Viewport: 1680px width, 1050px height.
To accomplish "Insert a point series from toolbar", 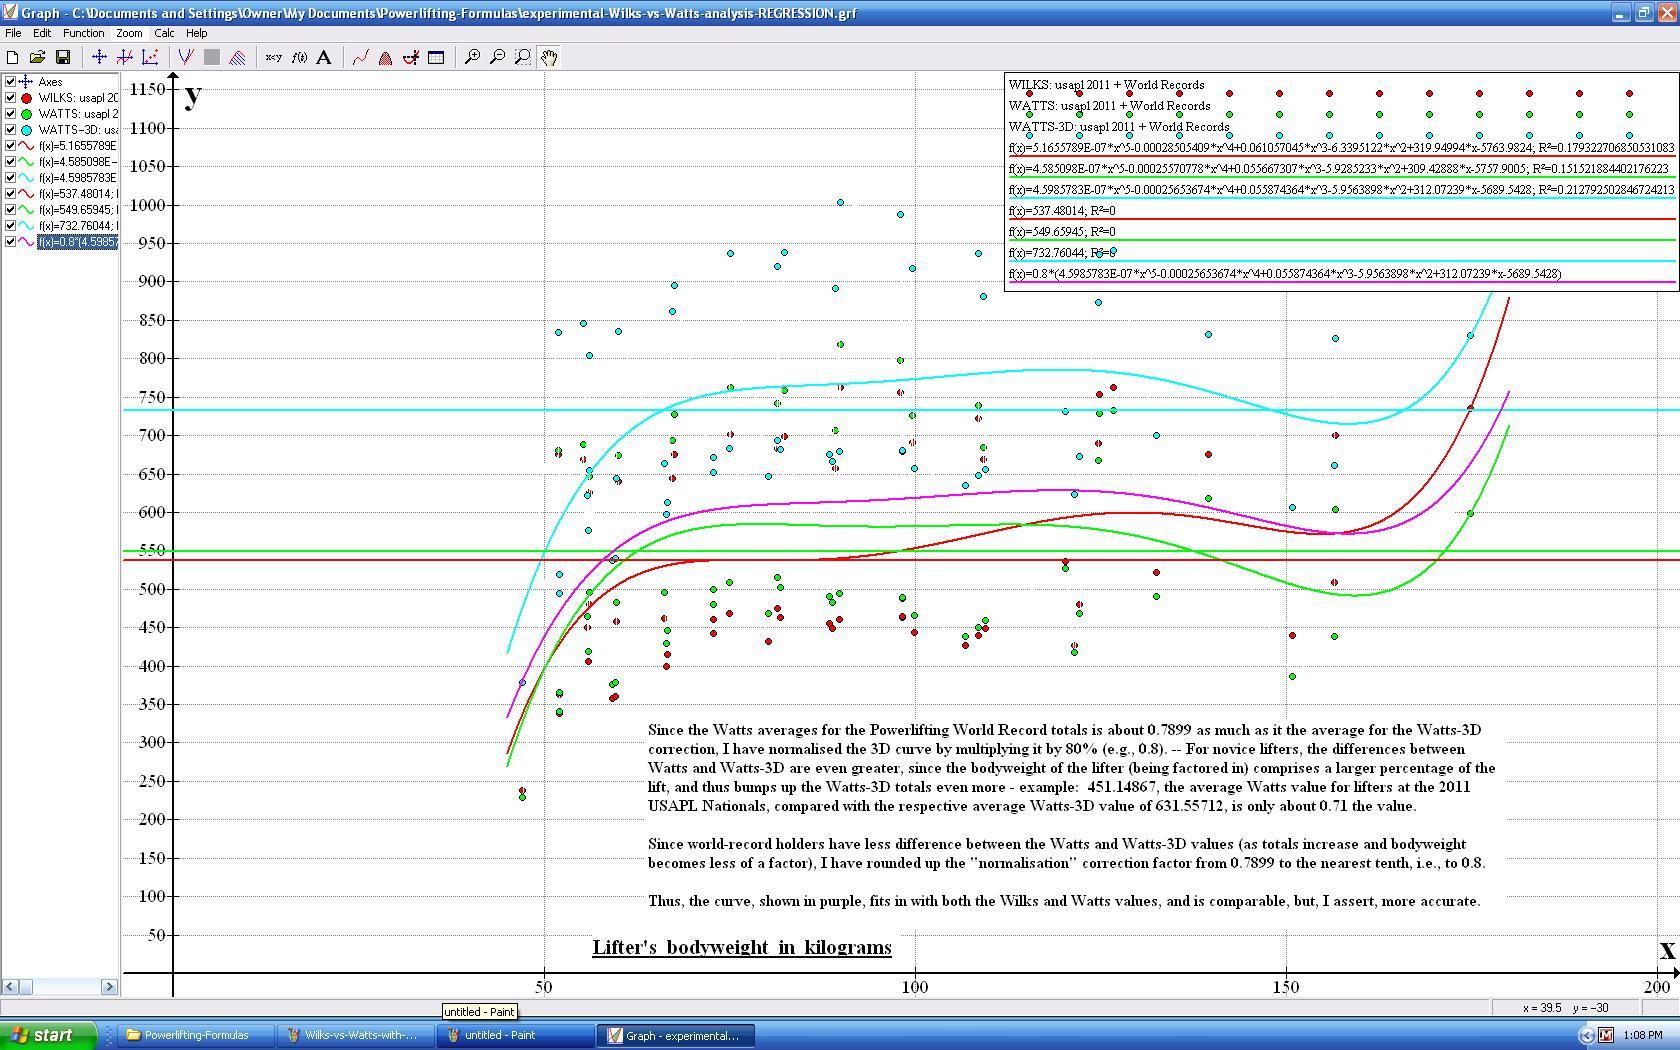I will [x=150, y=57].
